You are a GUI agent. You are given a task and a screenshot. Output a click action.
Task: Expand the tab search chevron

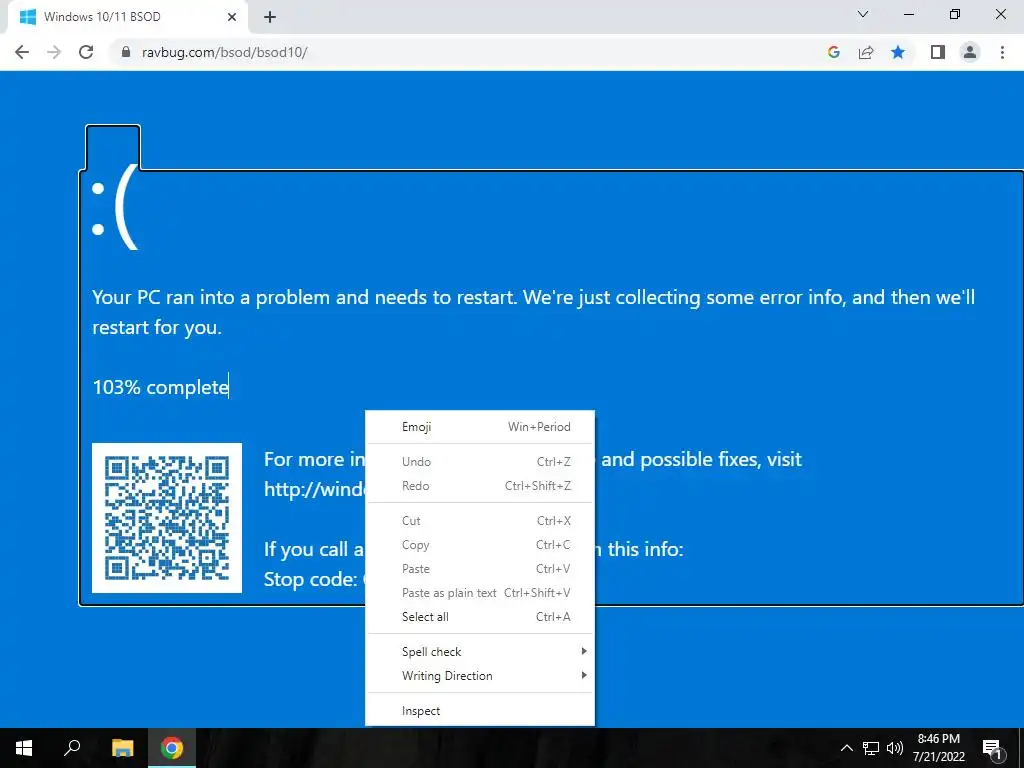click(863, 14)
